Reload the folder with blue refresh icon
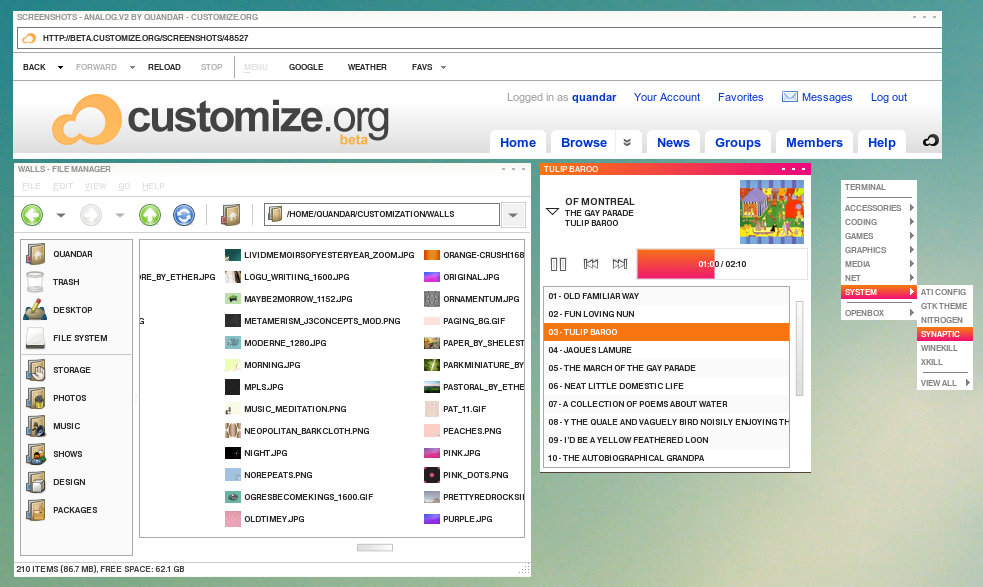Screen dimensions: 983x587 point(184,215)
